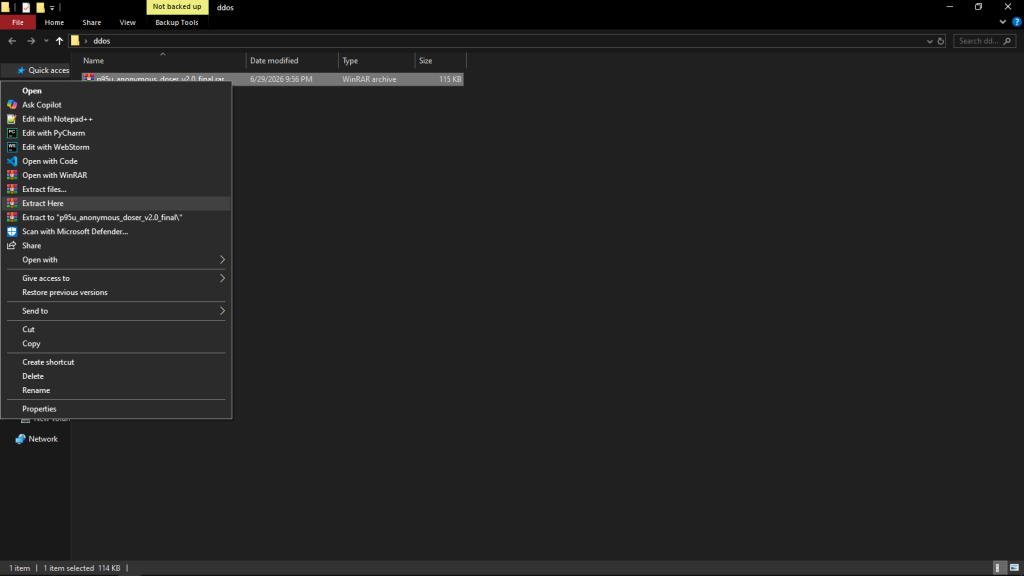Refresh the ddos folder view
The width and height of the screenshot is (1024, 576).
[x=940, y=41]
